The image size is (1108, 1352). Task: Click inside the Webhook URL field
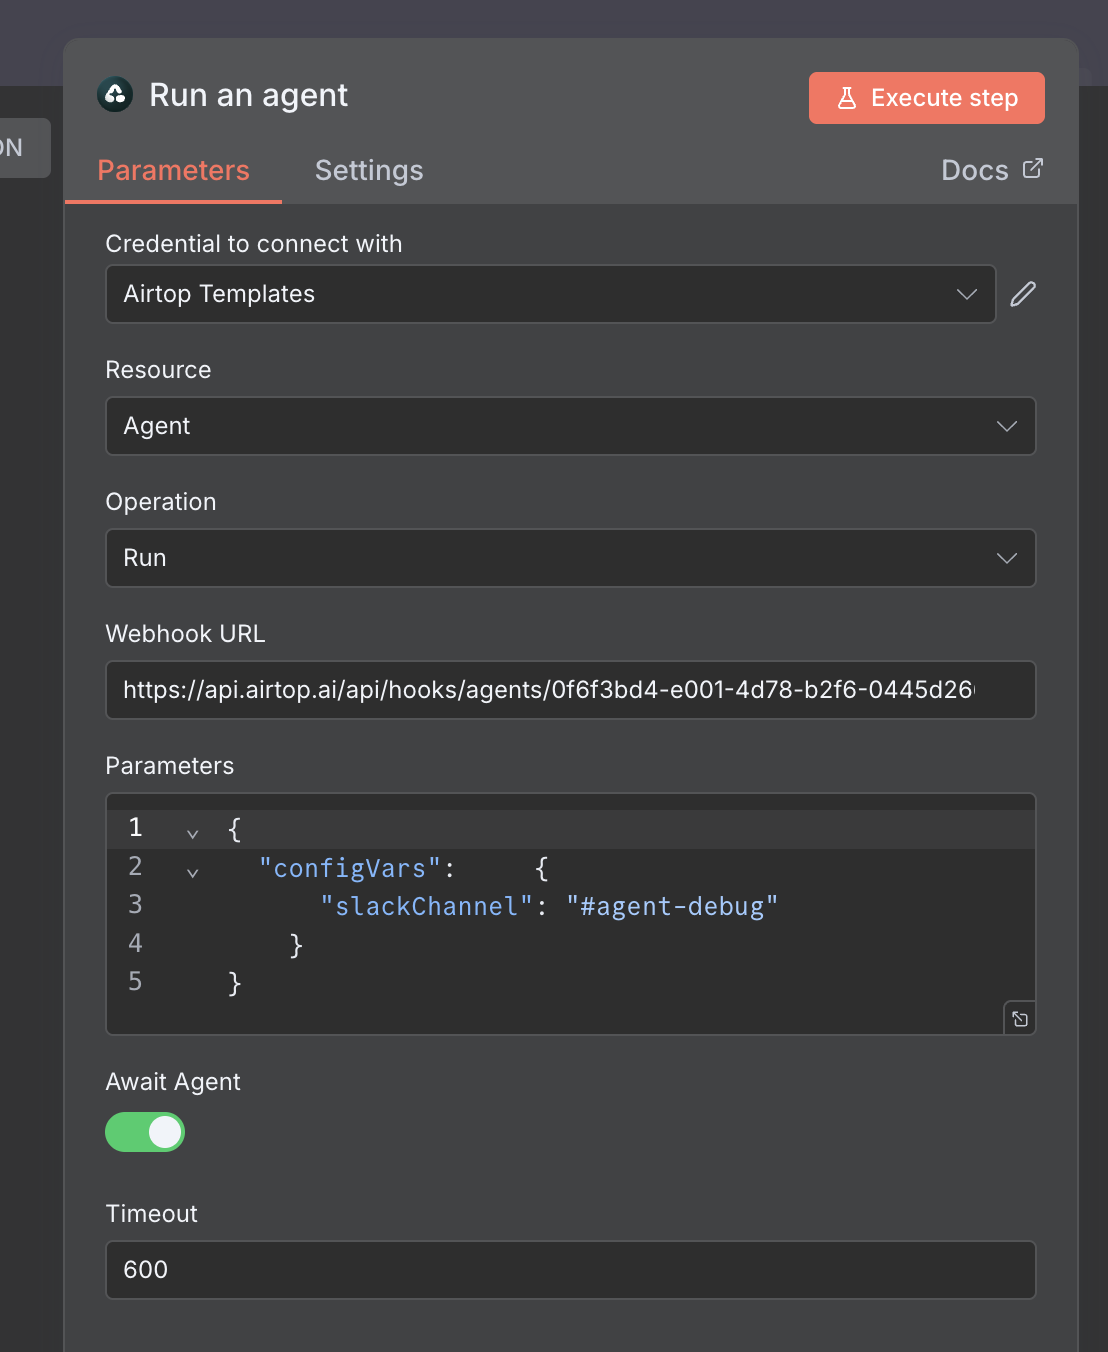coord(570,690)
